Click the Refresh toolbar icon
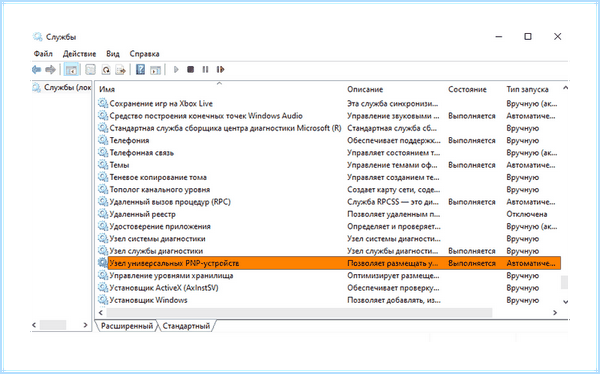The image size is (600, 374). 106,70
